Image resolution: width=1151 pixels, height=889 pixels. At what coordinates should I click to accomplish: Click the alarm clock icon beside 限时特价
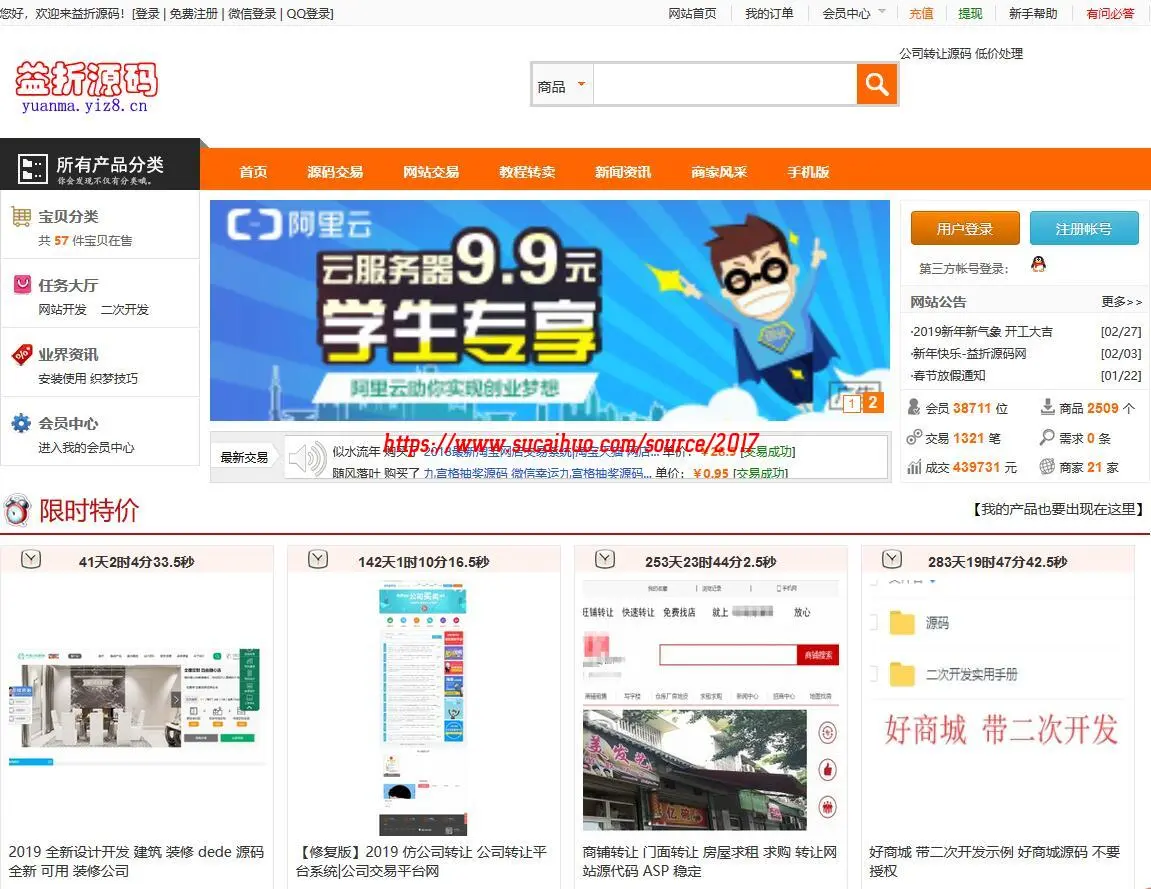pyautogui.click(x=16, y=510)
